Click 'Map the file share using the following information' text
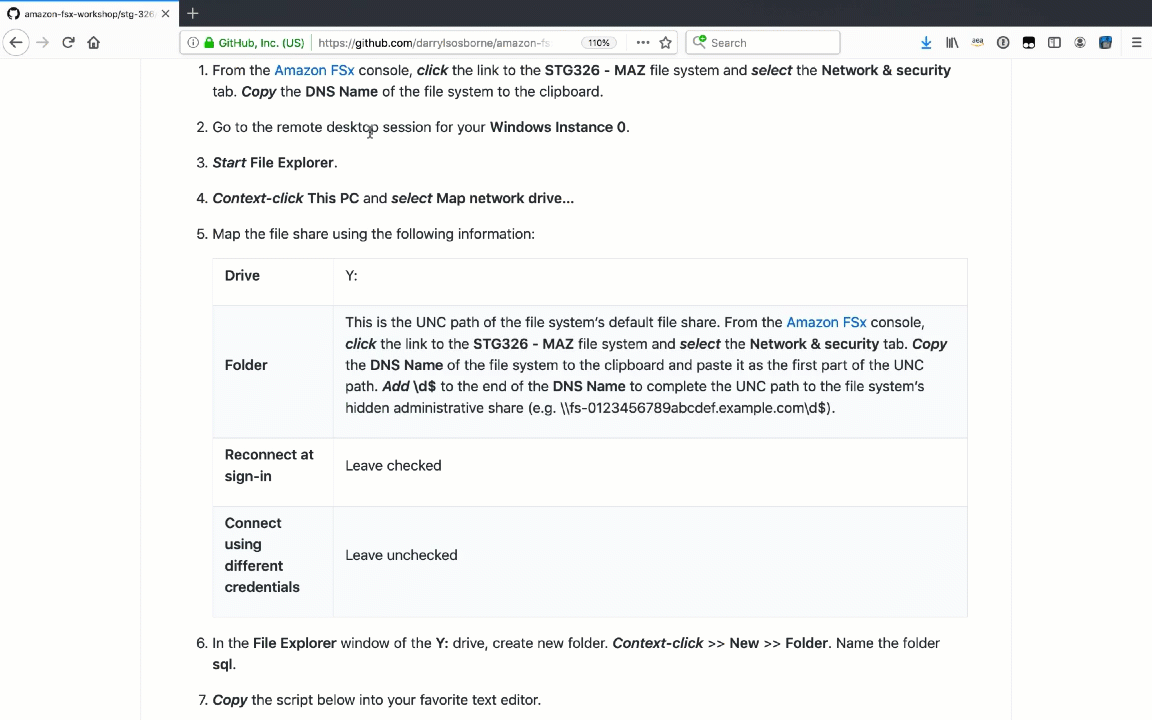Screen dimensions: 1152x720 (373, 234)
